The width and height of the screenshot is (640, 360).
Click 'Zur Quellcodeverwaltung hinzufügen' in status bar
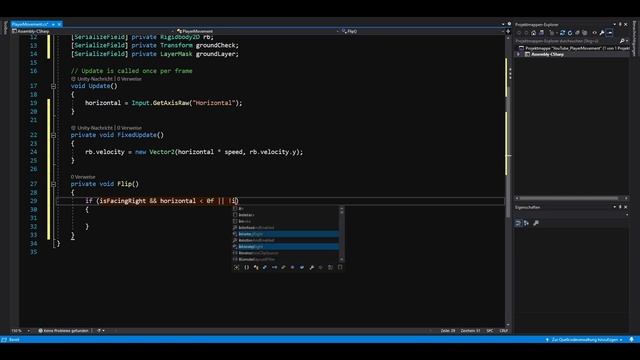tap(584, 340)
